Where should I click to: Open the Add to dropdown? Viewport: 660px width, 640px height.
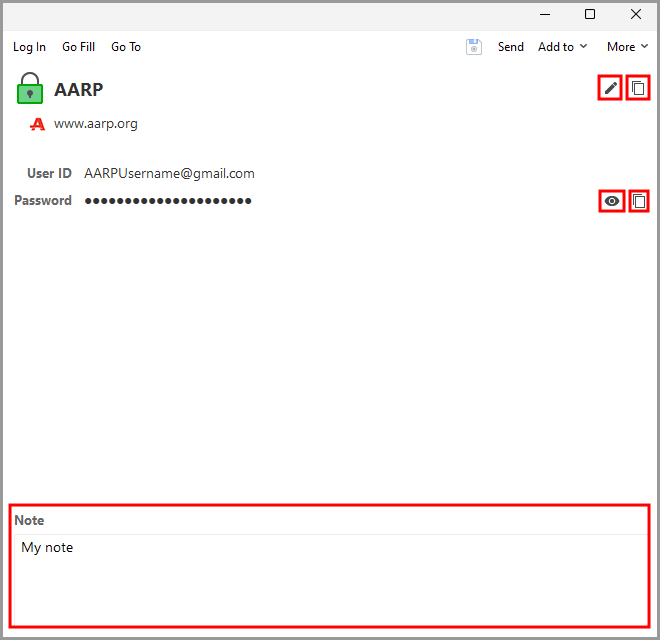[x=562, y=47]
